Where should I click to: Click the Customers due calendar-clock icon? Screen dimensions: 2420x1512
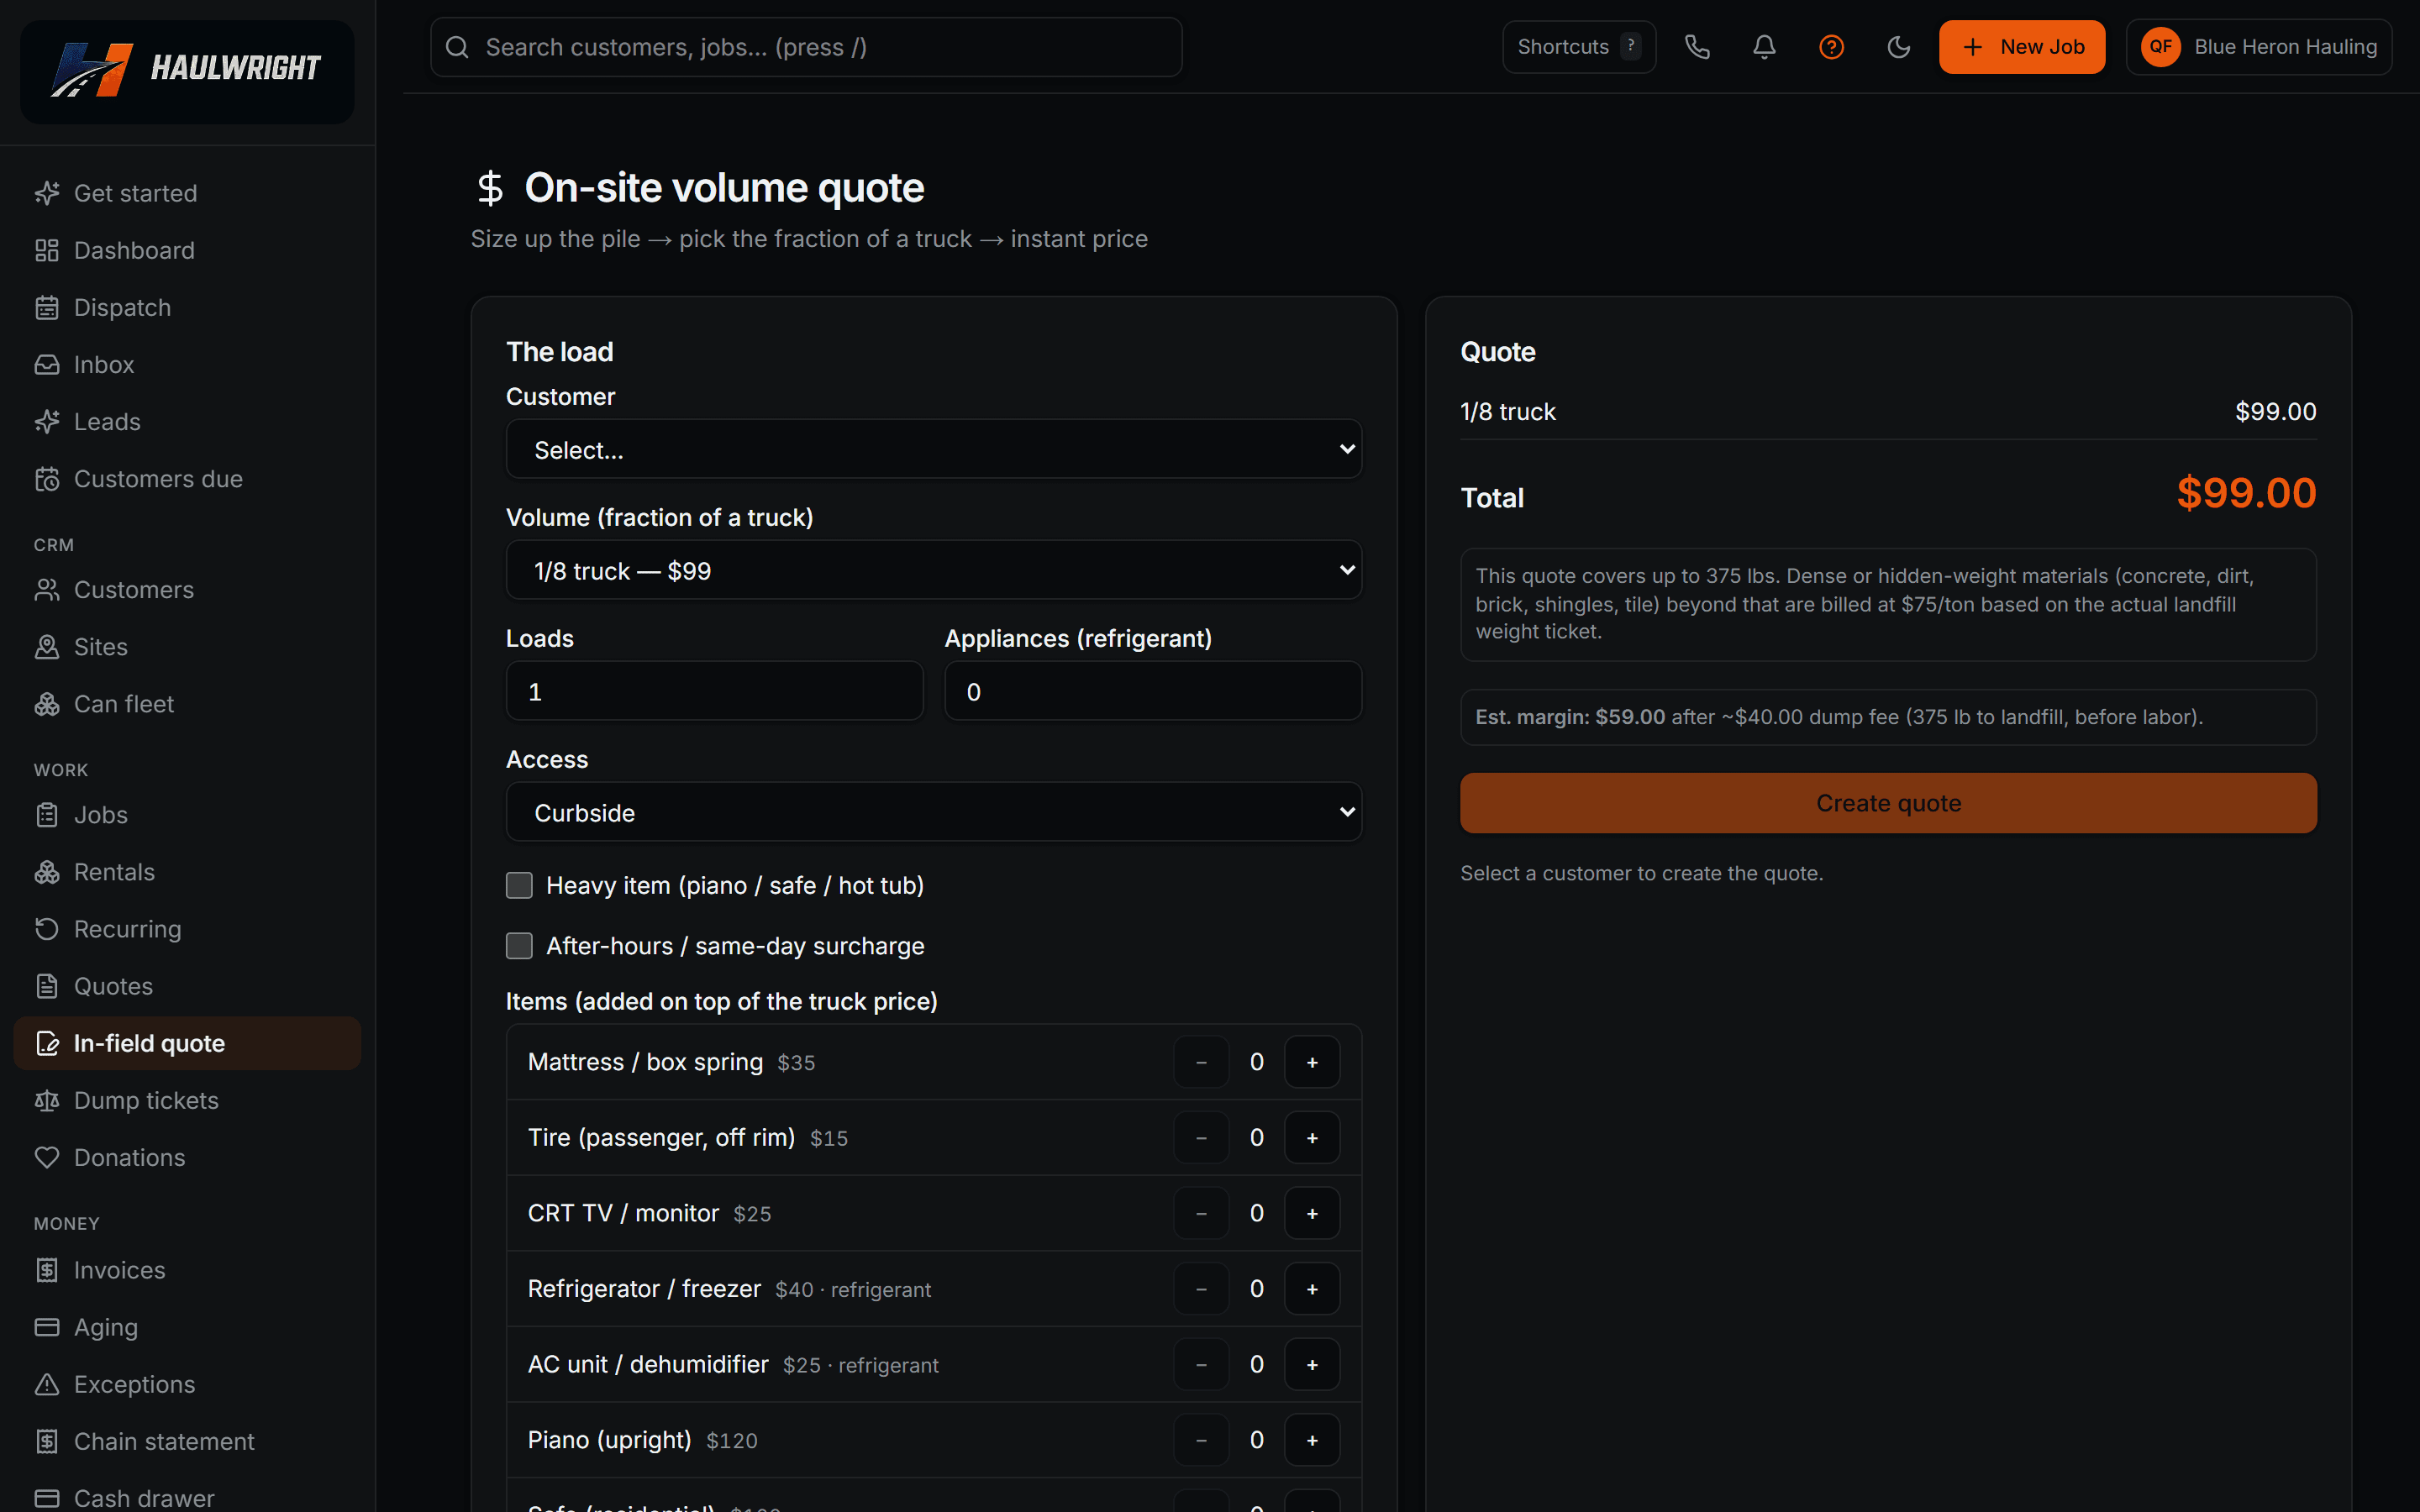[x=47, y=478]
